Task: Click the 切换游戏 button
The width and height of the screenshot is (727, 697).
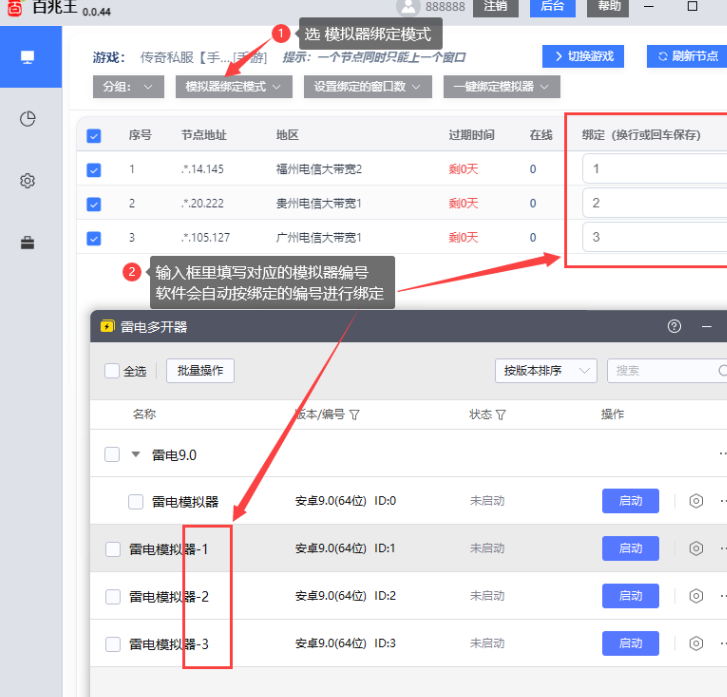Action: click(583, 57)
